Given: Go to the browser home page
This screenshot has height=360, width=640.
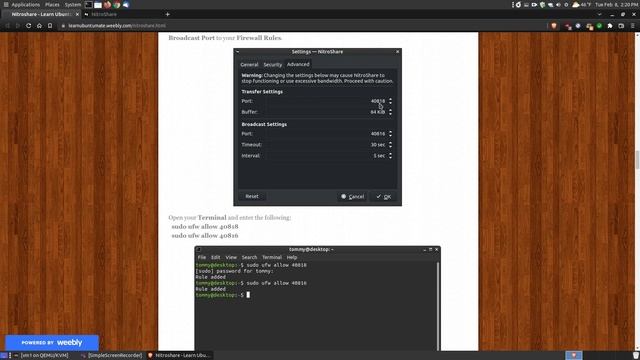Looking at the screenshot, I should 39,26.
